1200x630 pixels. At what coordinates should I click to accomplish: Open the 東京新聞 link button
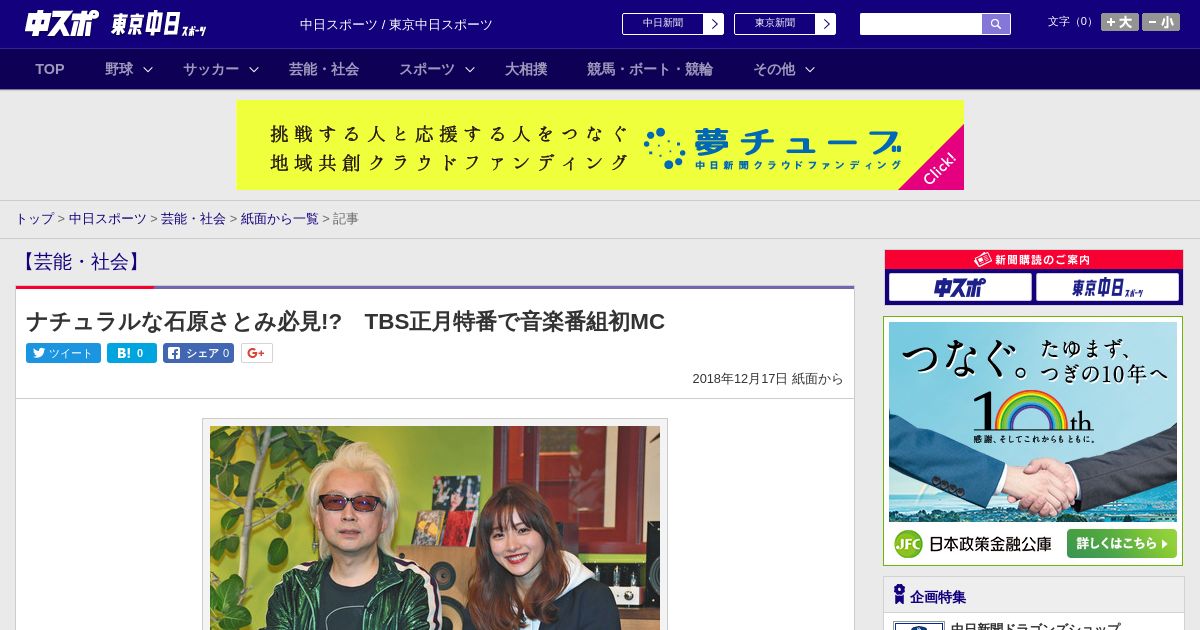pos(775,24)
